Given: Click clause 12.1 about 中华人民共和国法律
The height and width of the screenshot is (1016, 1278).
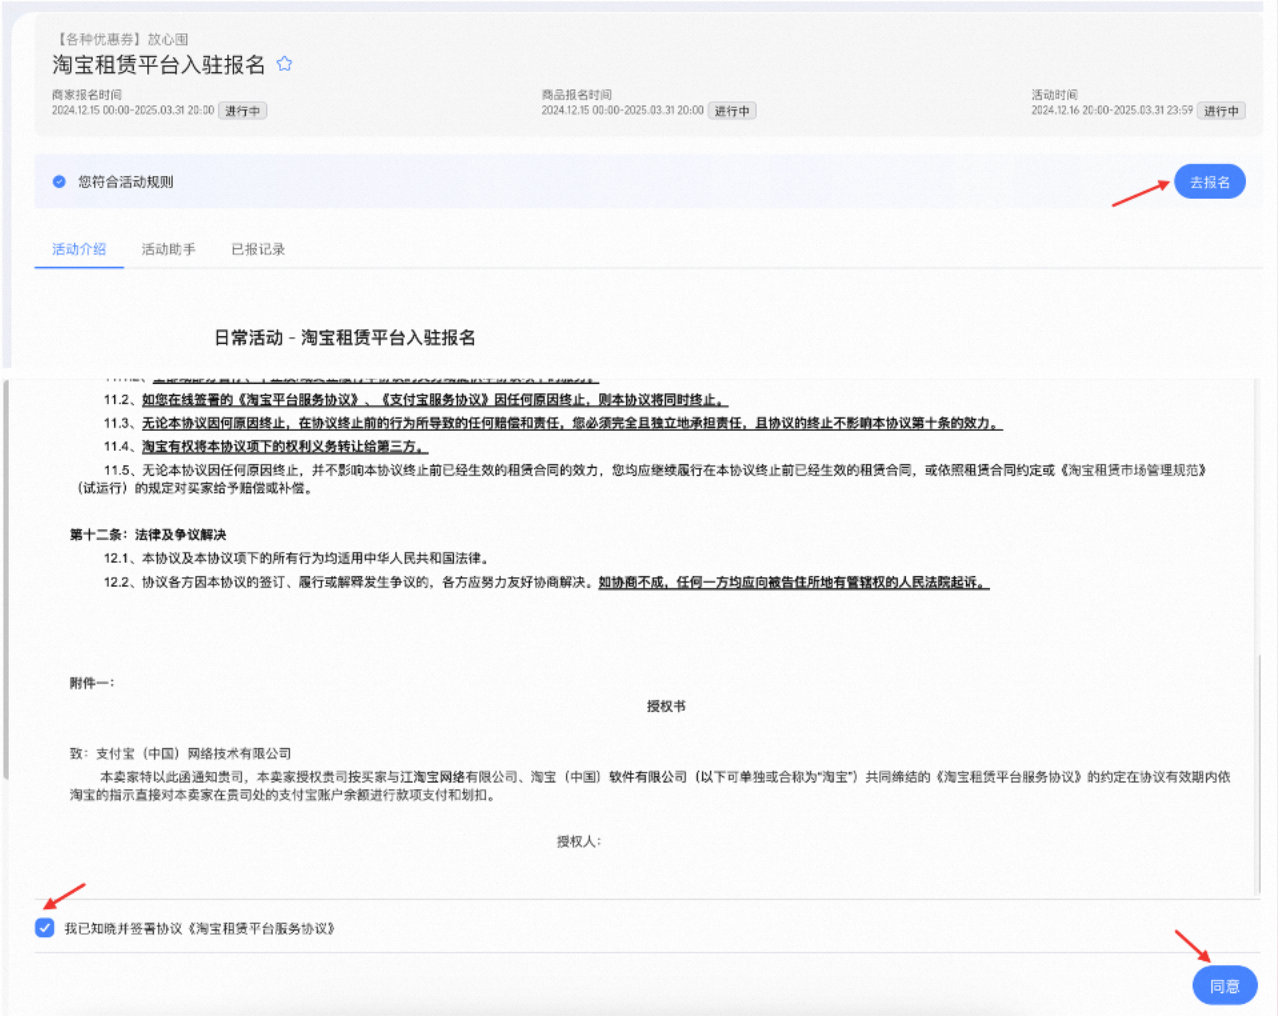Looking at the screenshot, I should pos(296,559).
